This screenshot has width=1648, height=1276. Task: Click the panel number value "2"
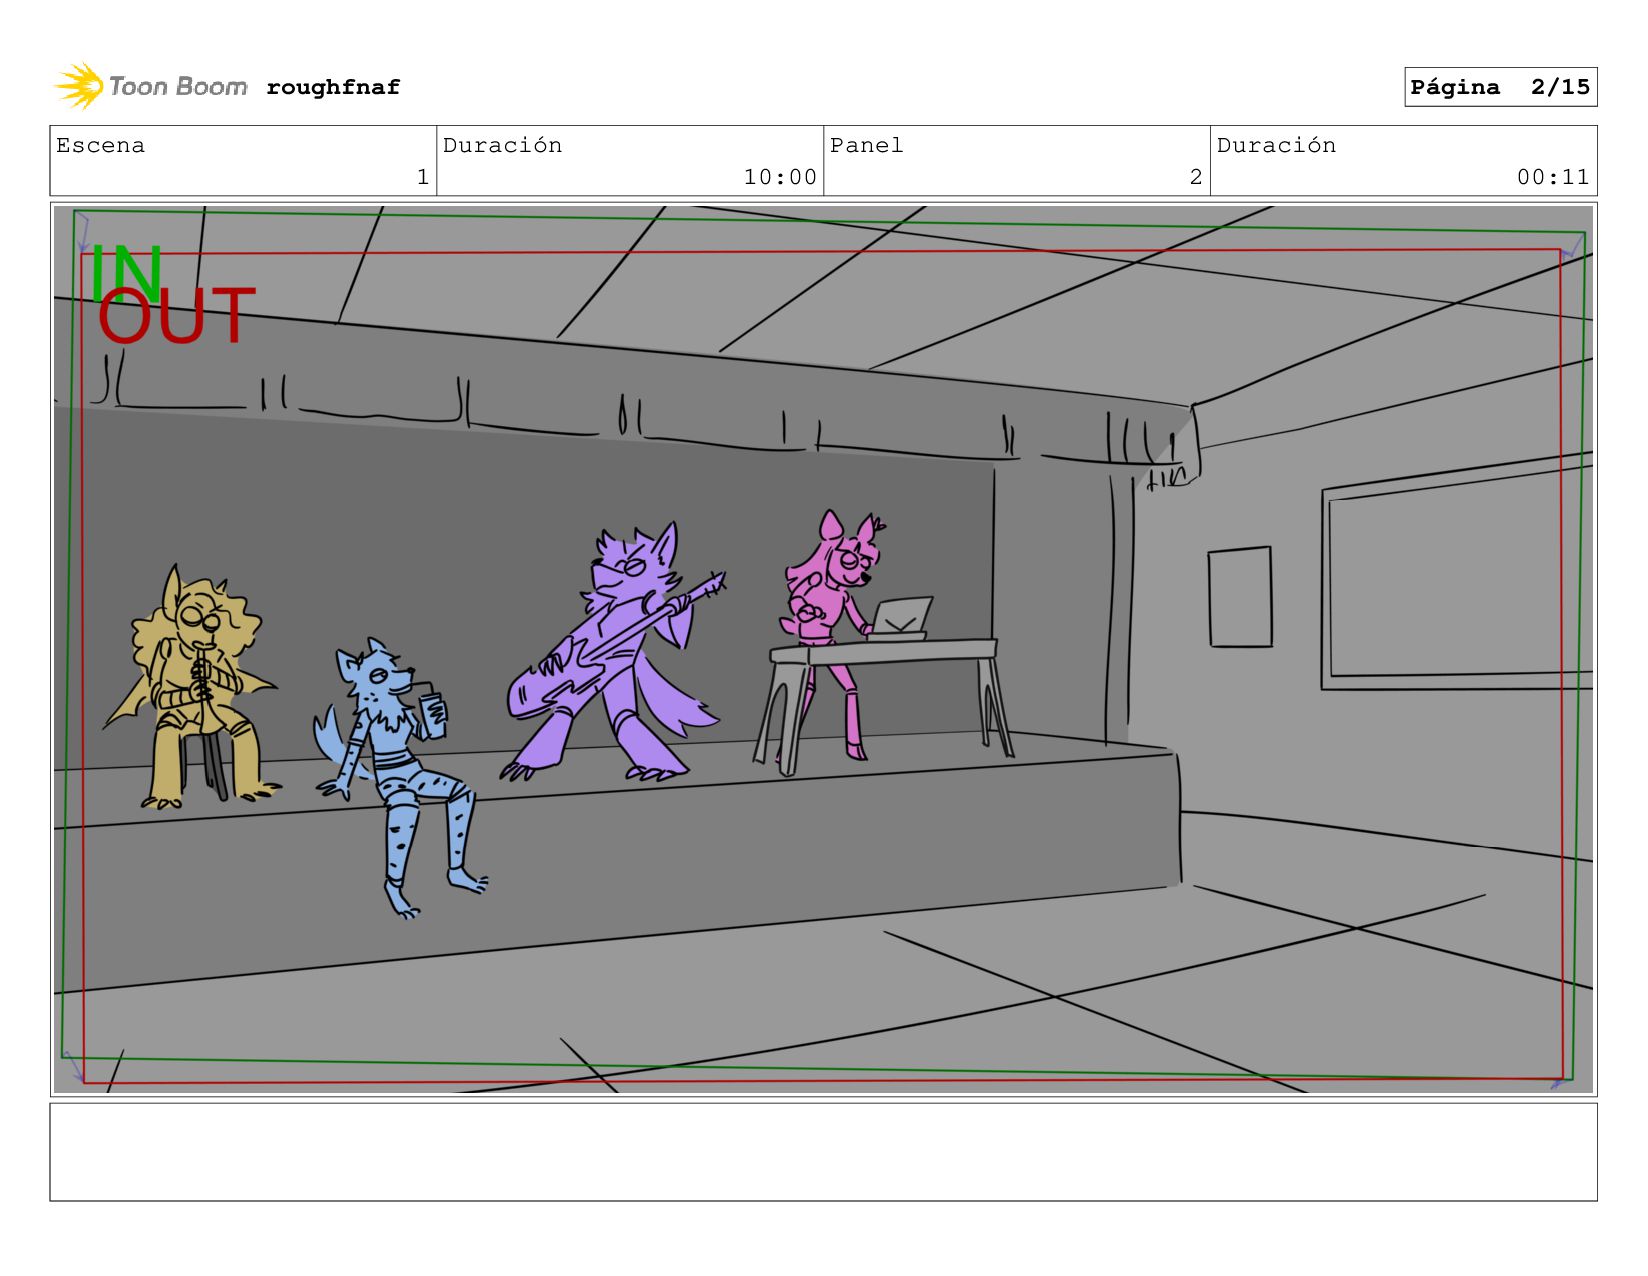click(1196, 177)
